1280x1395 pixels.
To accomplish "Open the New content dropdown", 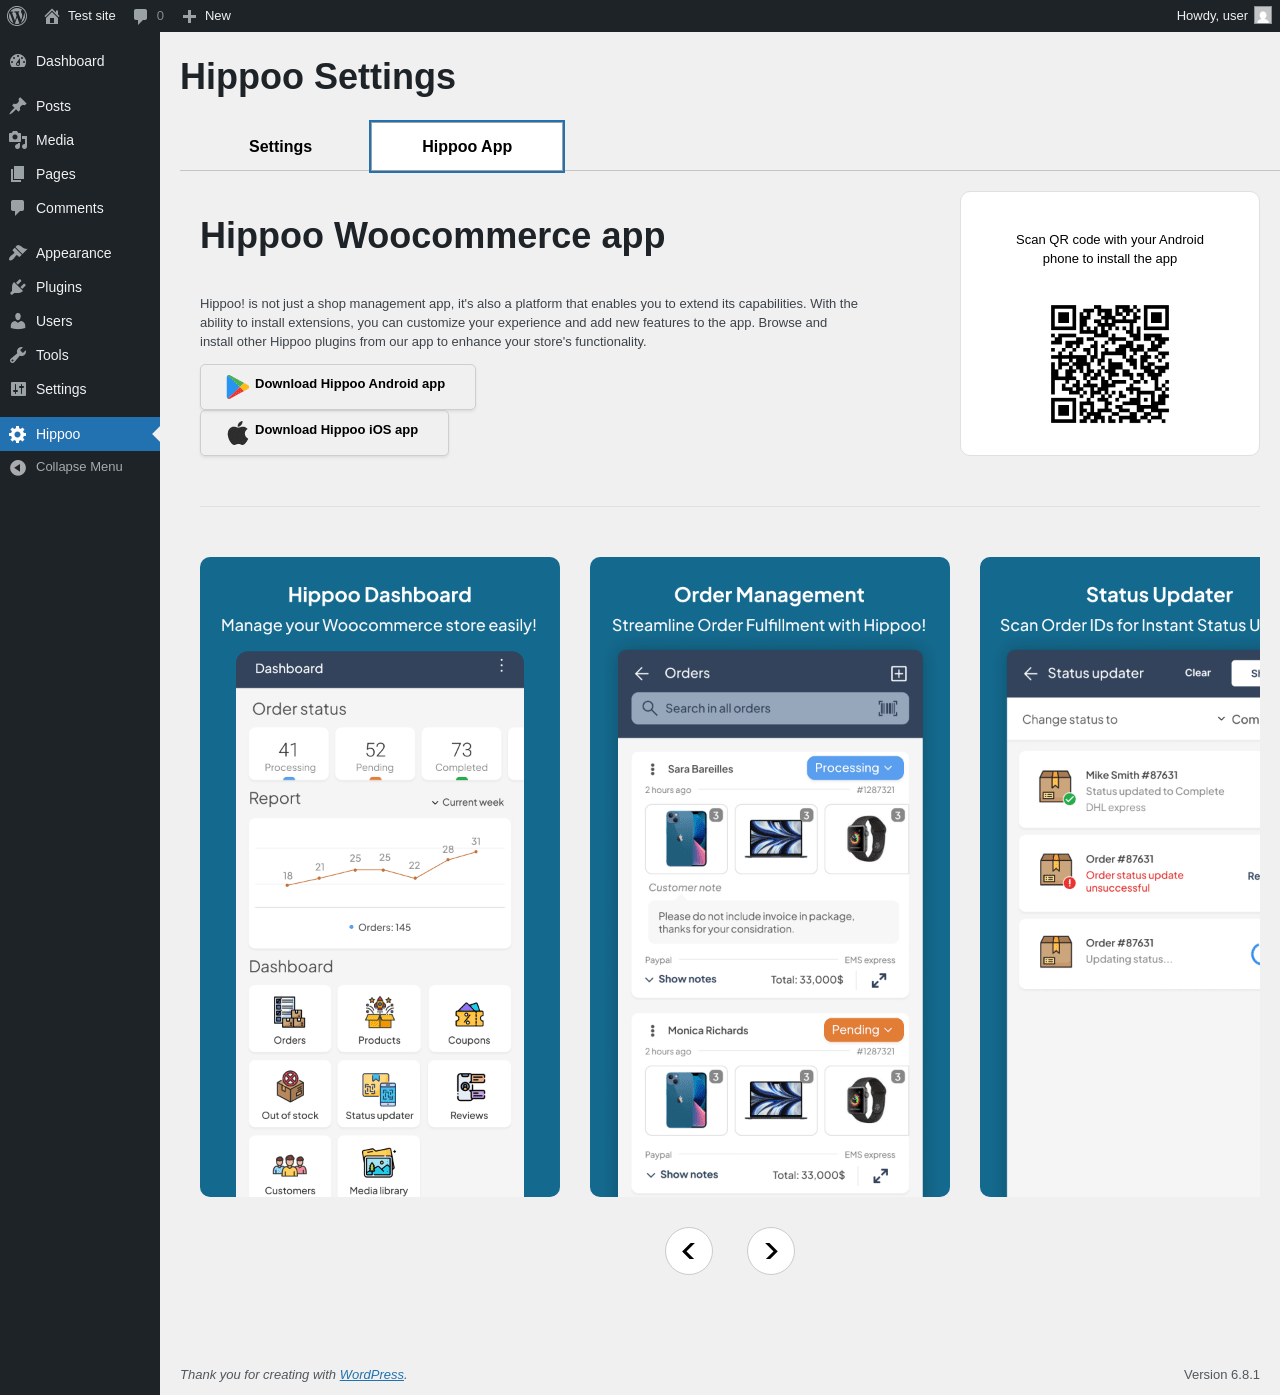I will coord(207,16).
